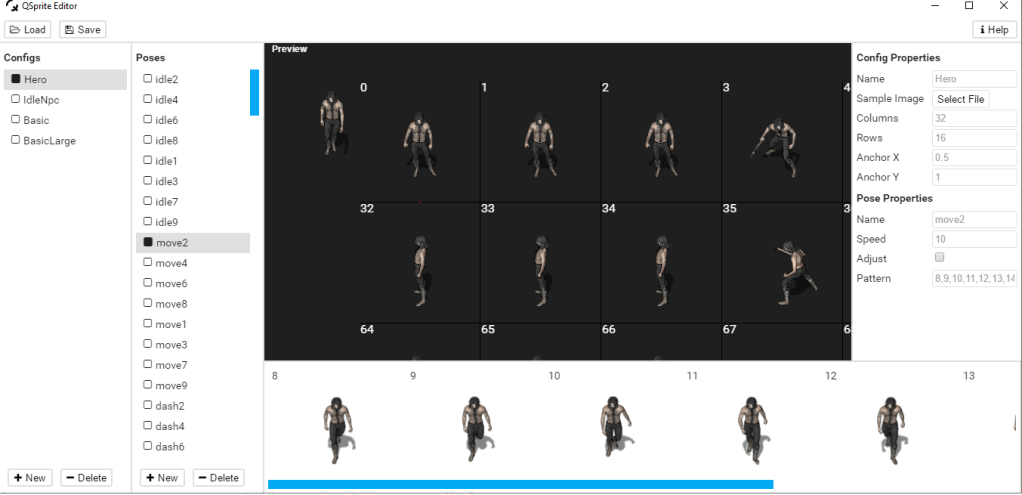The image size is (1022, 495).
Task: Select the Basic config entry
Action: (36, 120)
